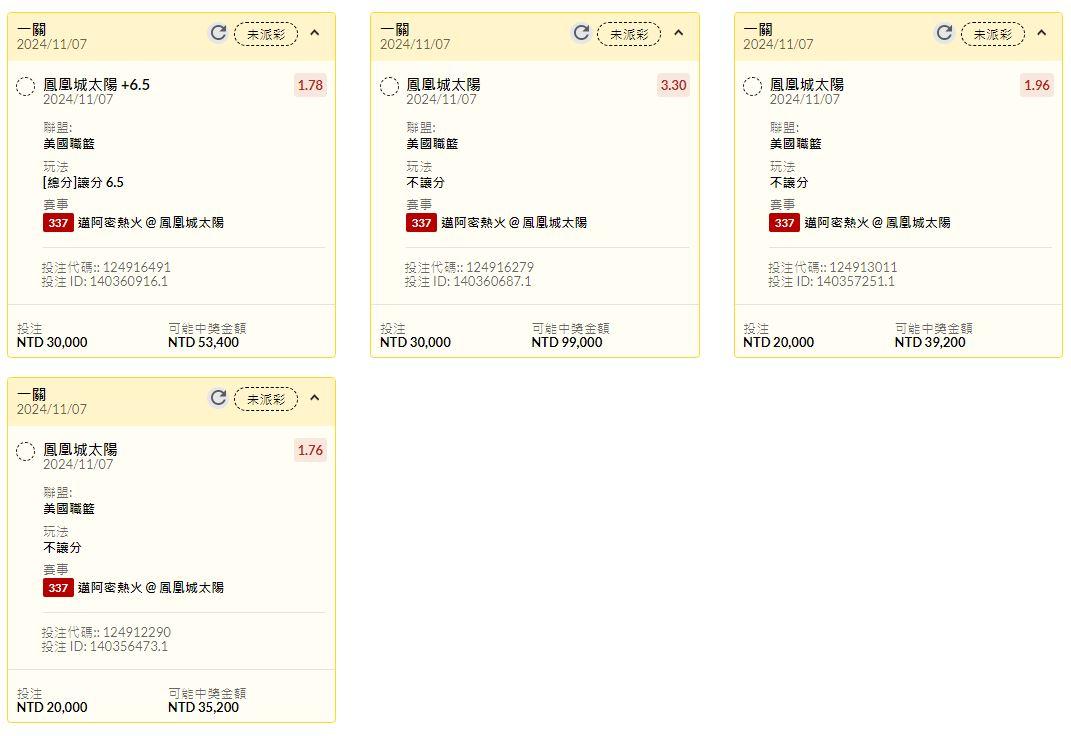
Task: Click the 1.78 odds badge
Action: click(310, 85)
